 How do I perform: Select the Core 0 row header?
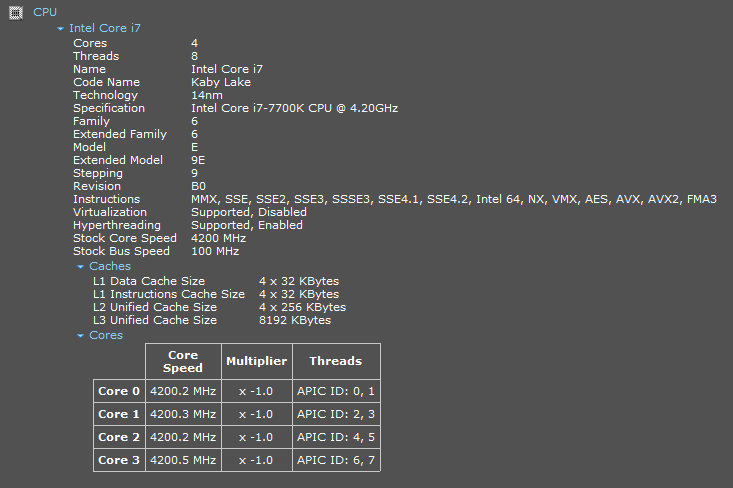pyautogui.click(x=119, y=391)
